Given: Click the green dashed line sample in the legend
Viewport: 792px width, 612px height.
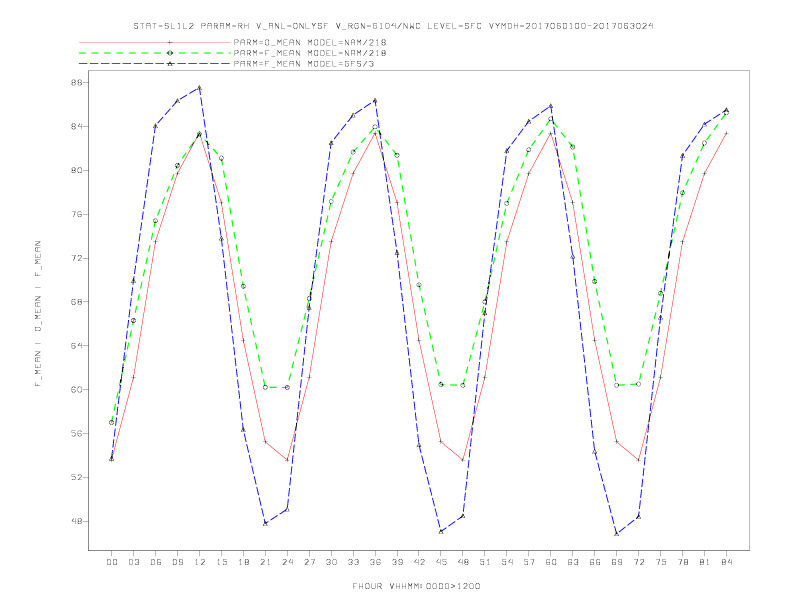Looking at the screenshot, I should tap(155, 53).
